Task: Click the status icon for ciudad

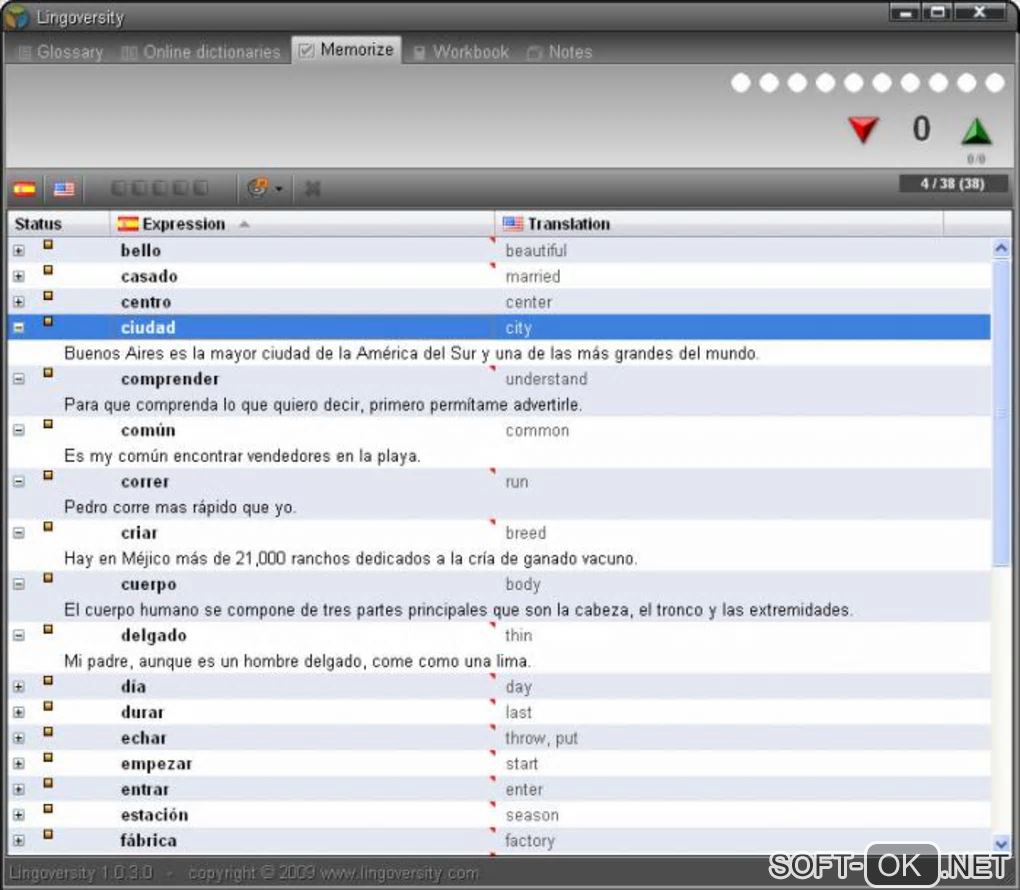Action: click(48, 321)
